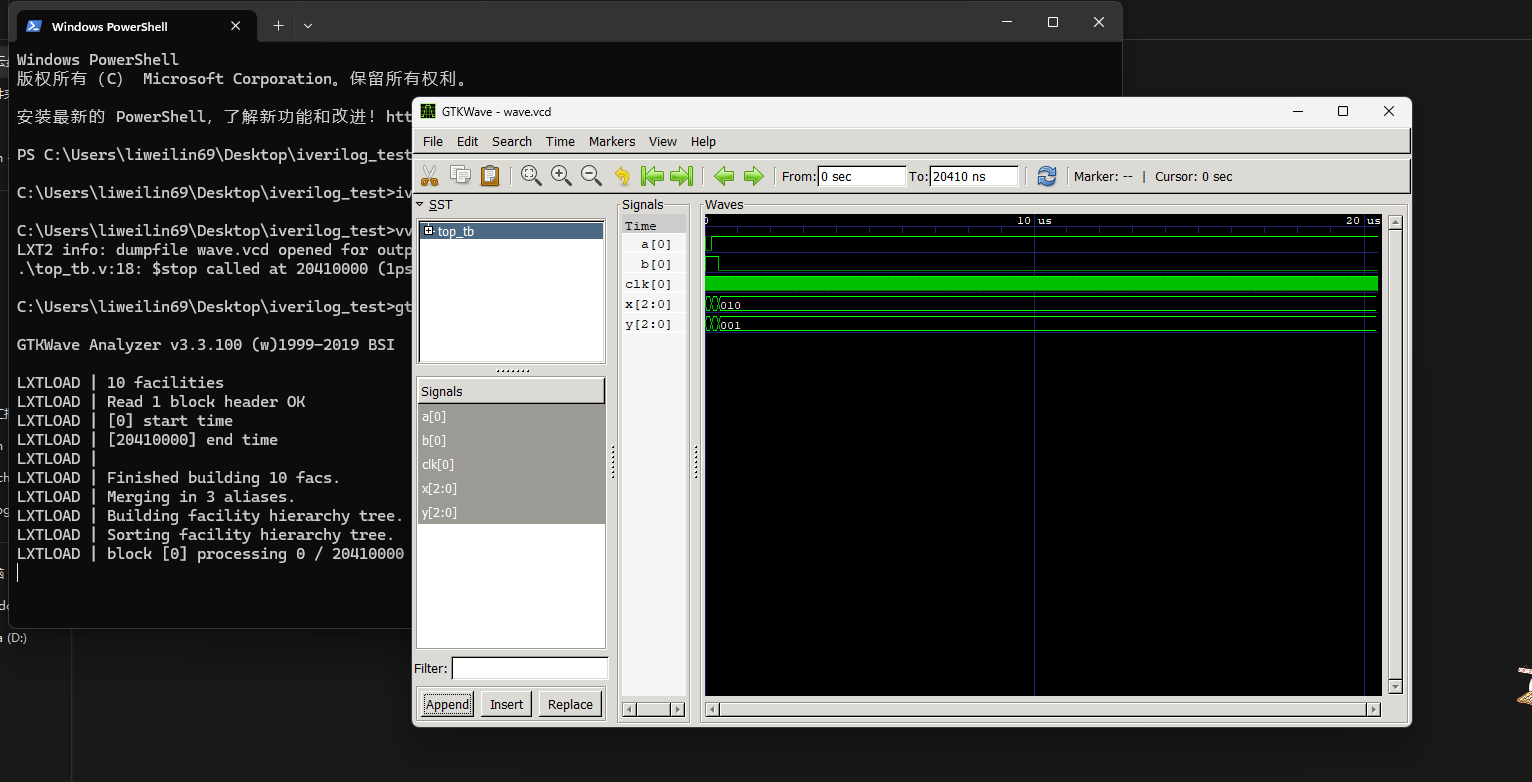Click the 001 value on y waveform
The height and width of the screenshot is (782, 1532).
click(x=730, y=325)
